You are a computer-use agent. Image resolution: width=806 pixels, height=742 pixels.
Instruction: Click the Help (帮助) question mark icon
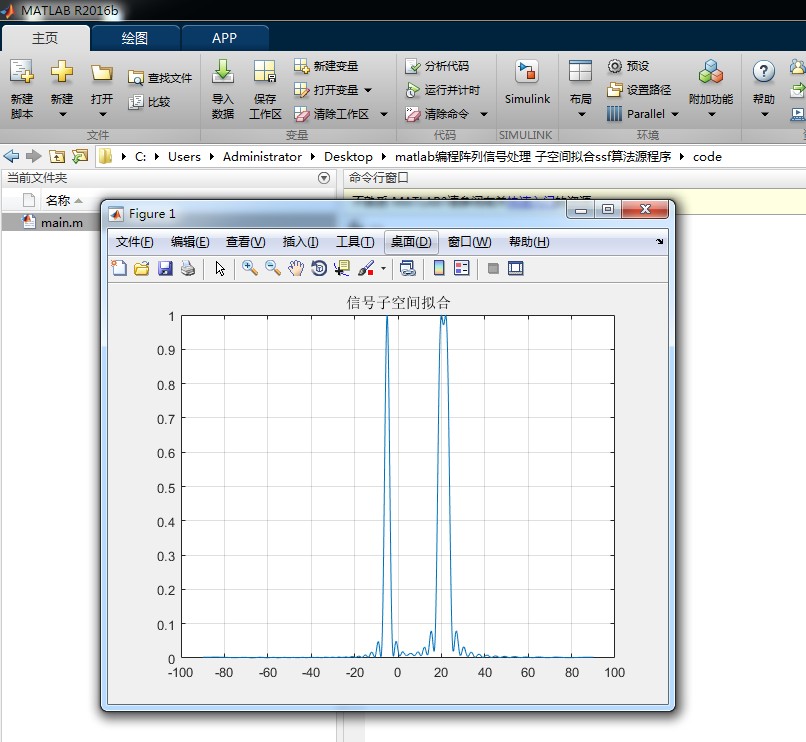[x=764, y=72]
